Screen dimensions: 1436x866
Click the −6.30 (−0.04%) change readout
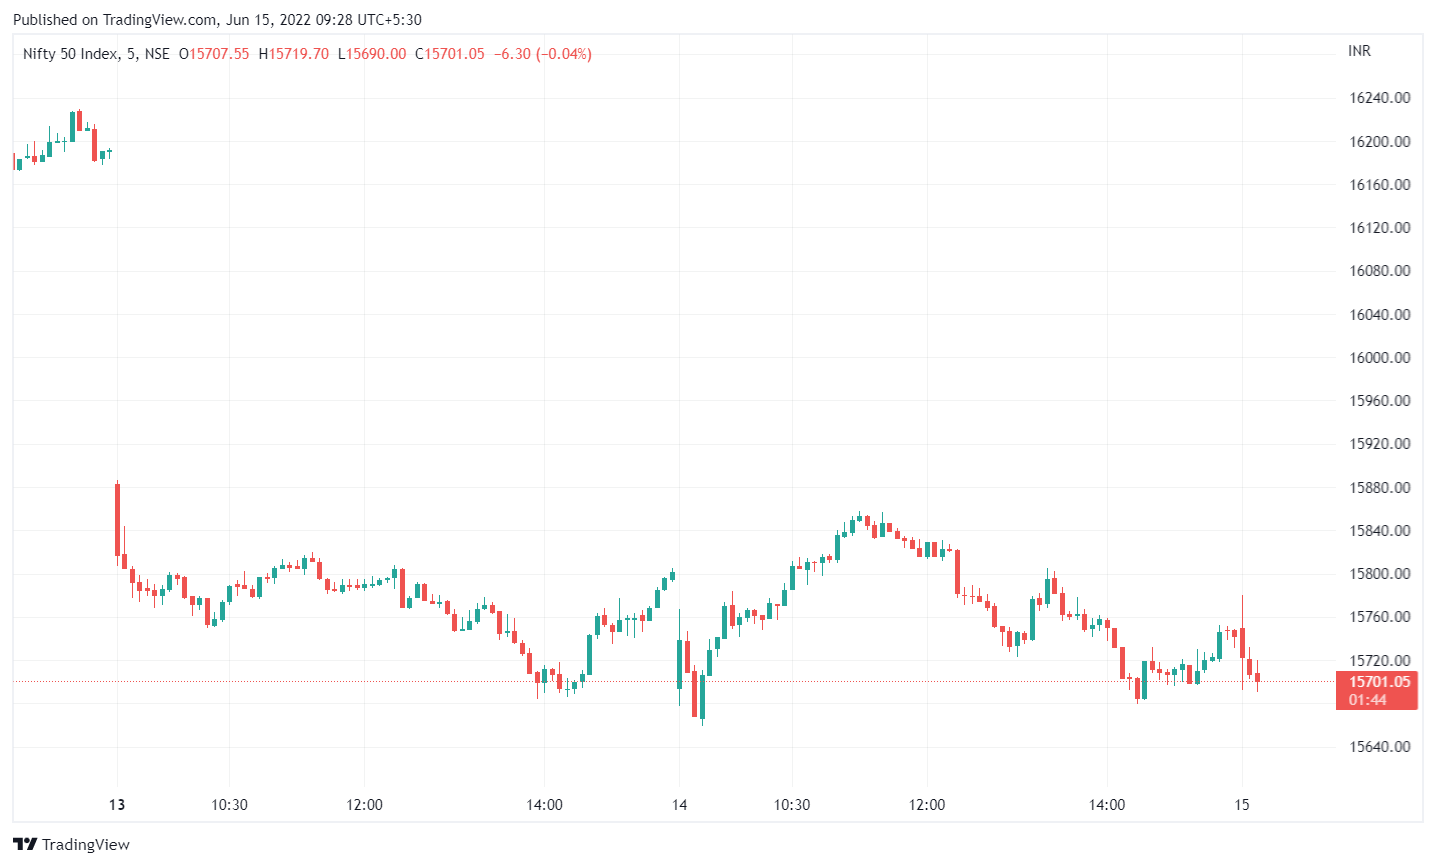pos(543,54)
